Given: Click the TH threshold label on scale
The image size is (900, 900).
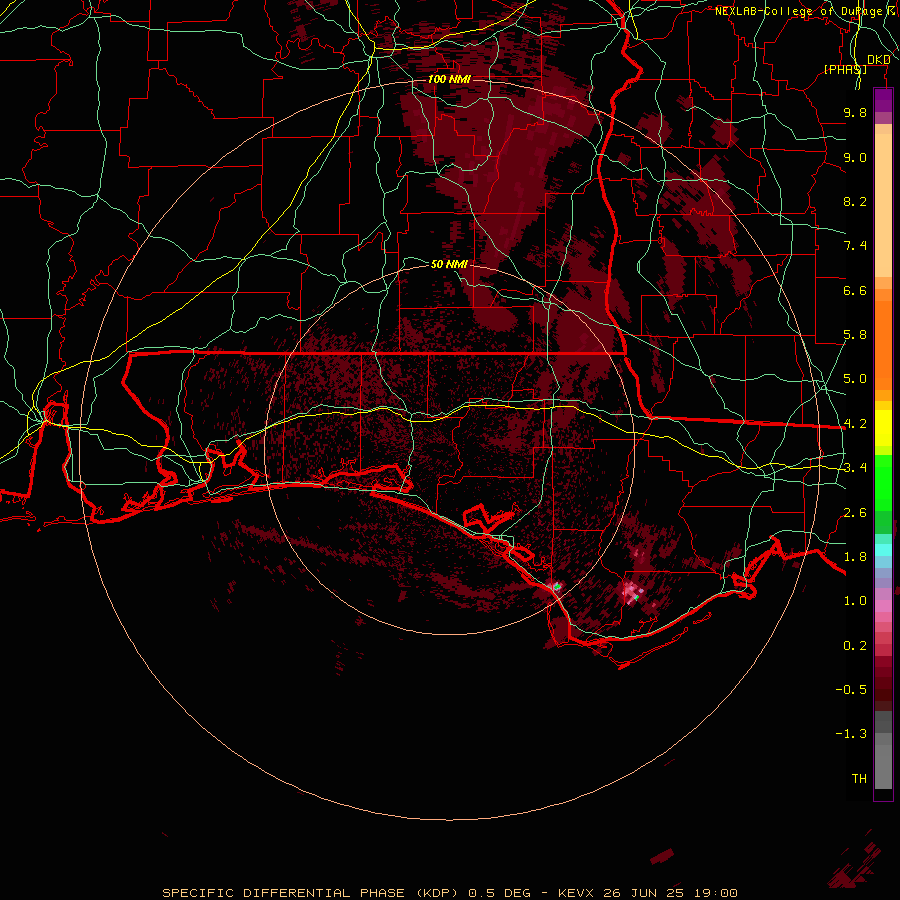Looking at the screenshot, I should [x=859, y=779].
